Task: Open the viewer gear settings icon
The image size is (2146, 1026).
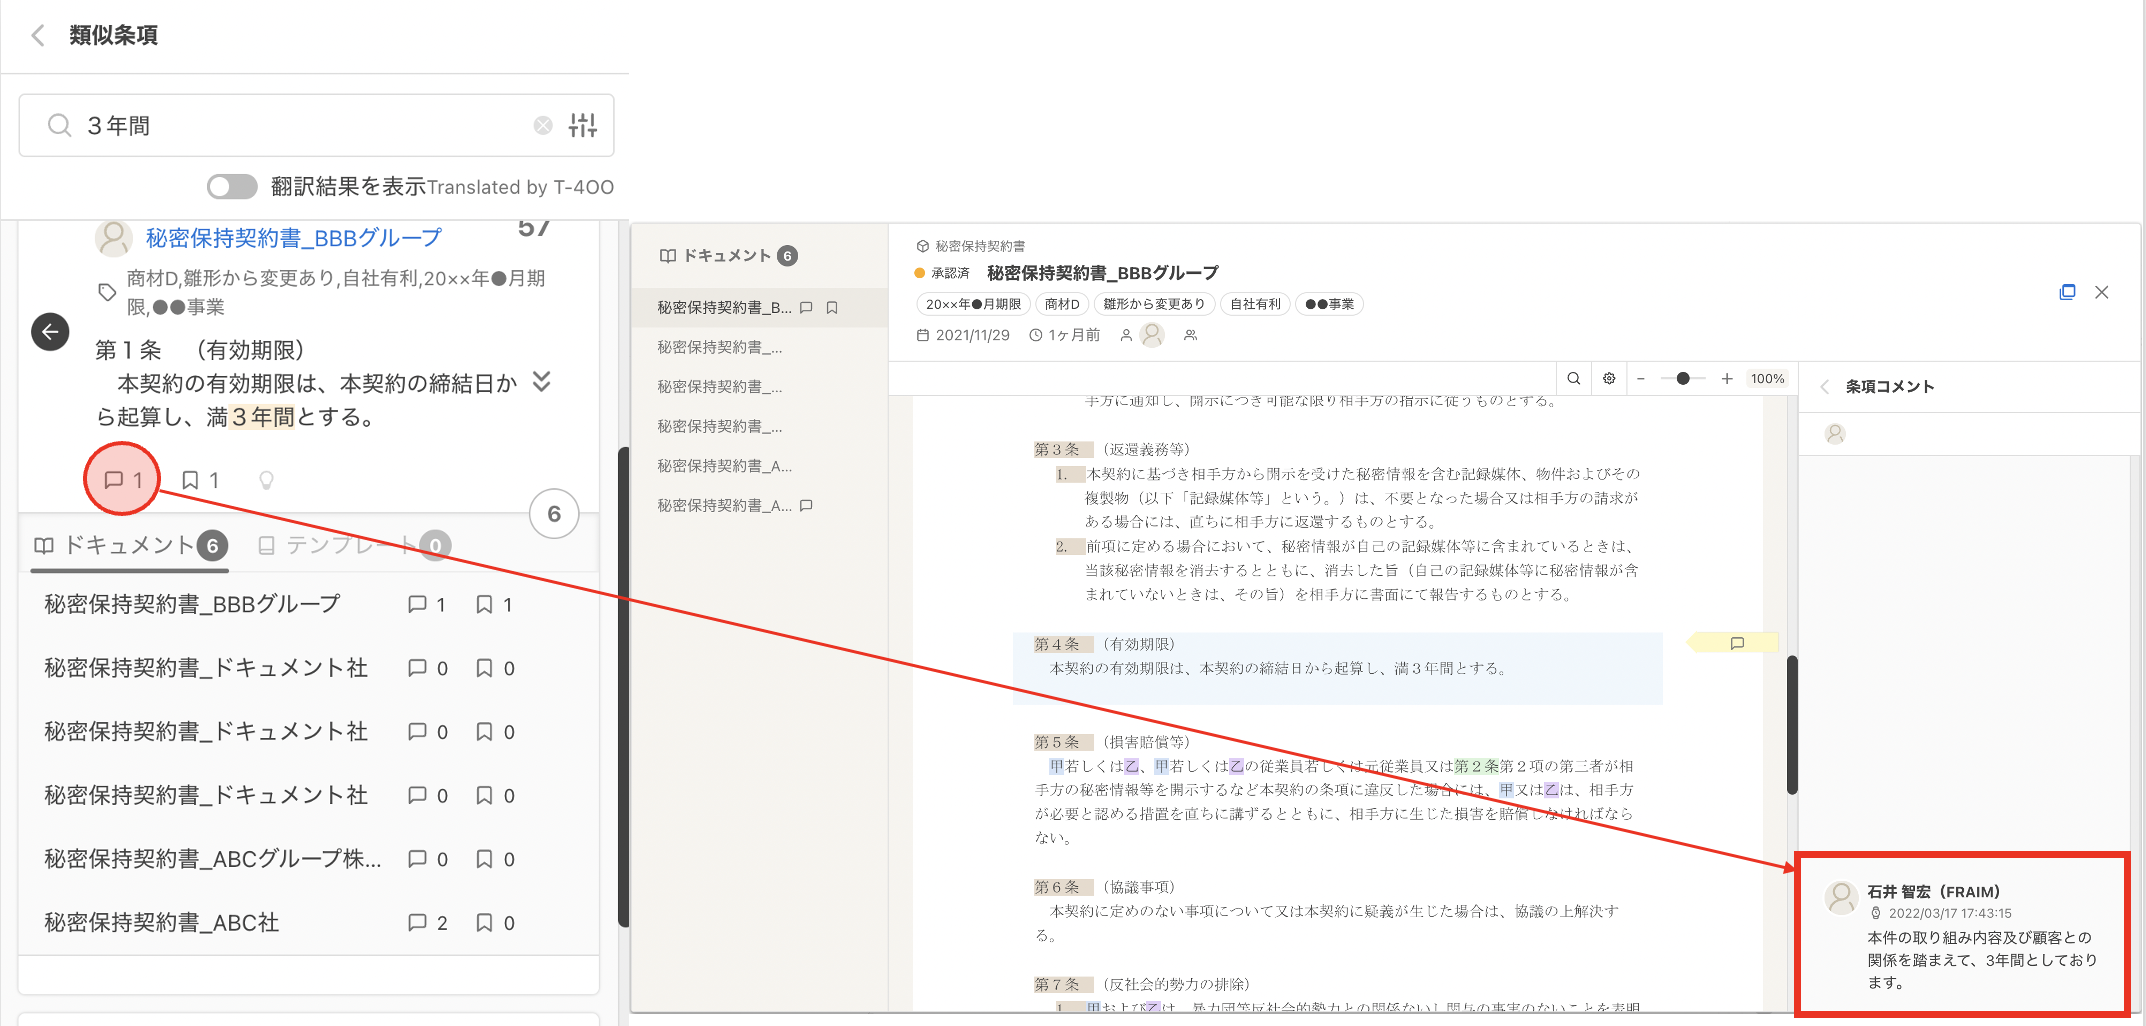Action: (x=1609, y=379)
